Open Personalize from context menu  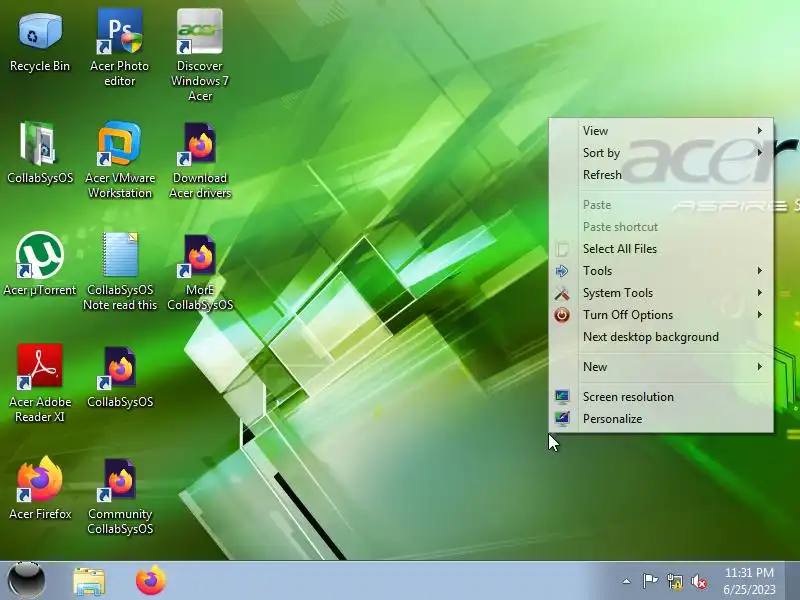pyautogui.click(x=661, y=418)
